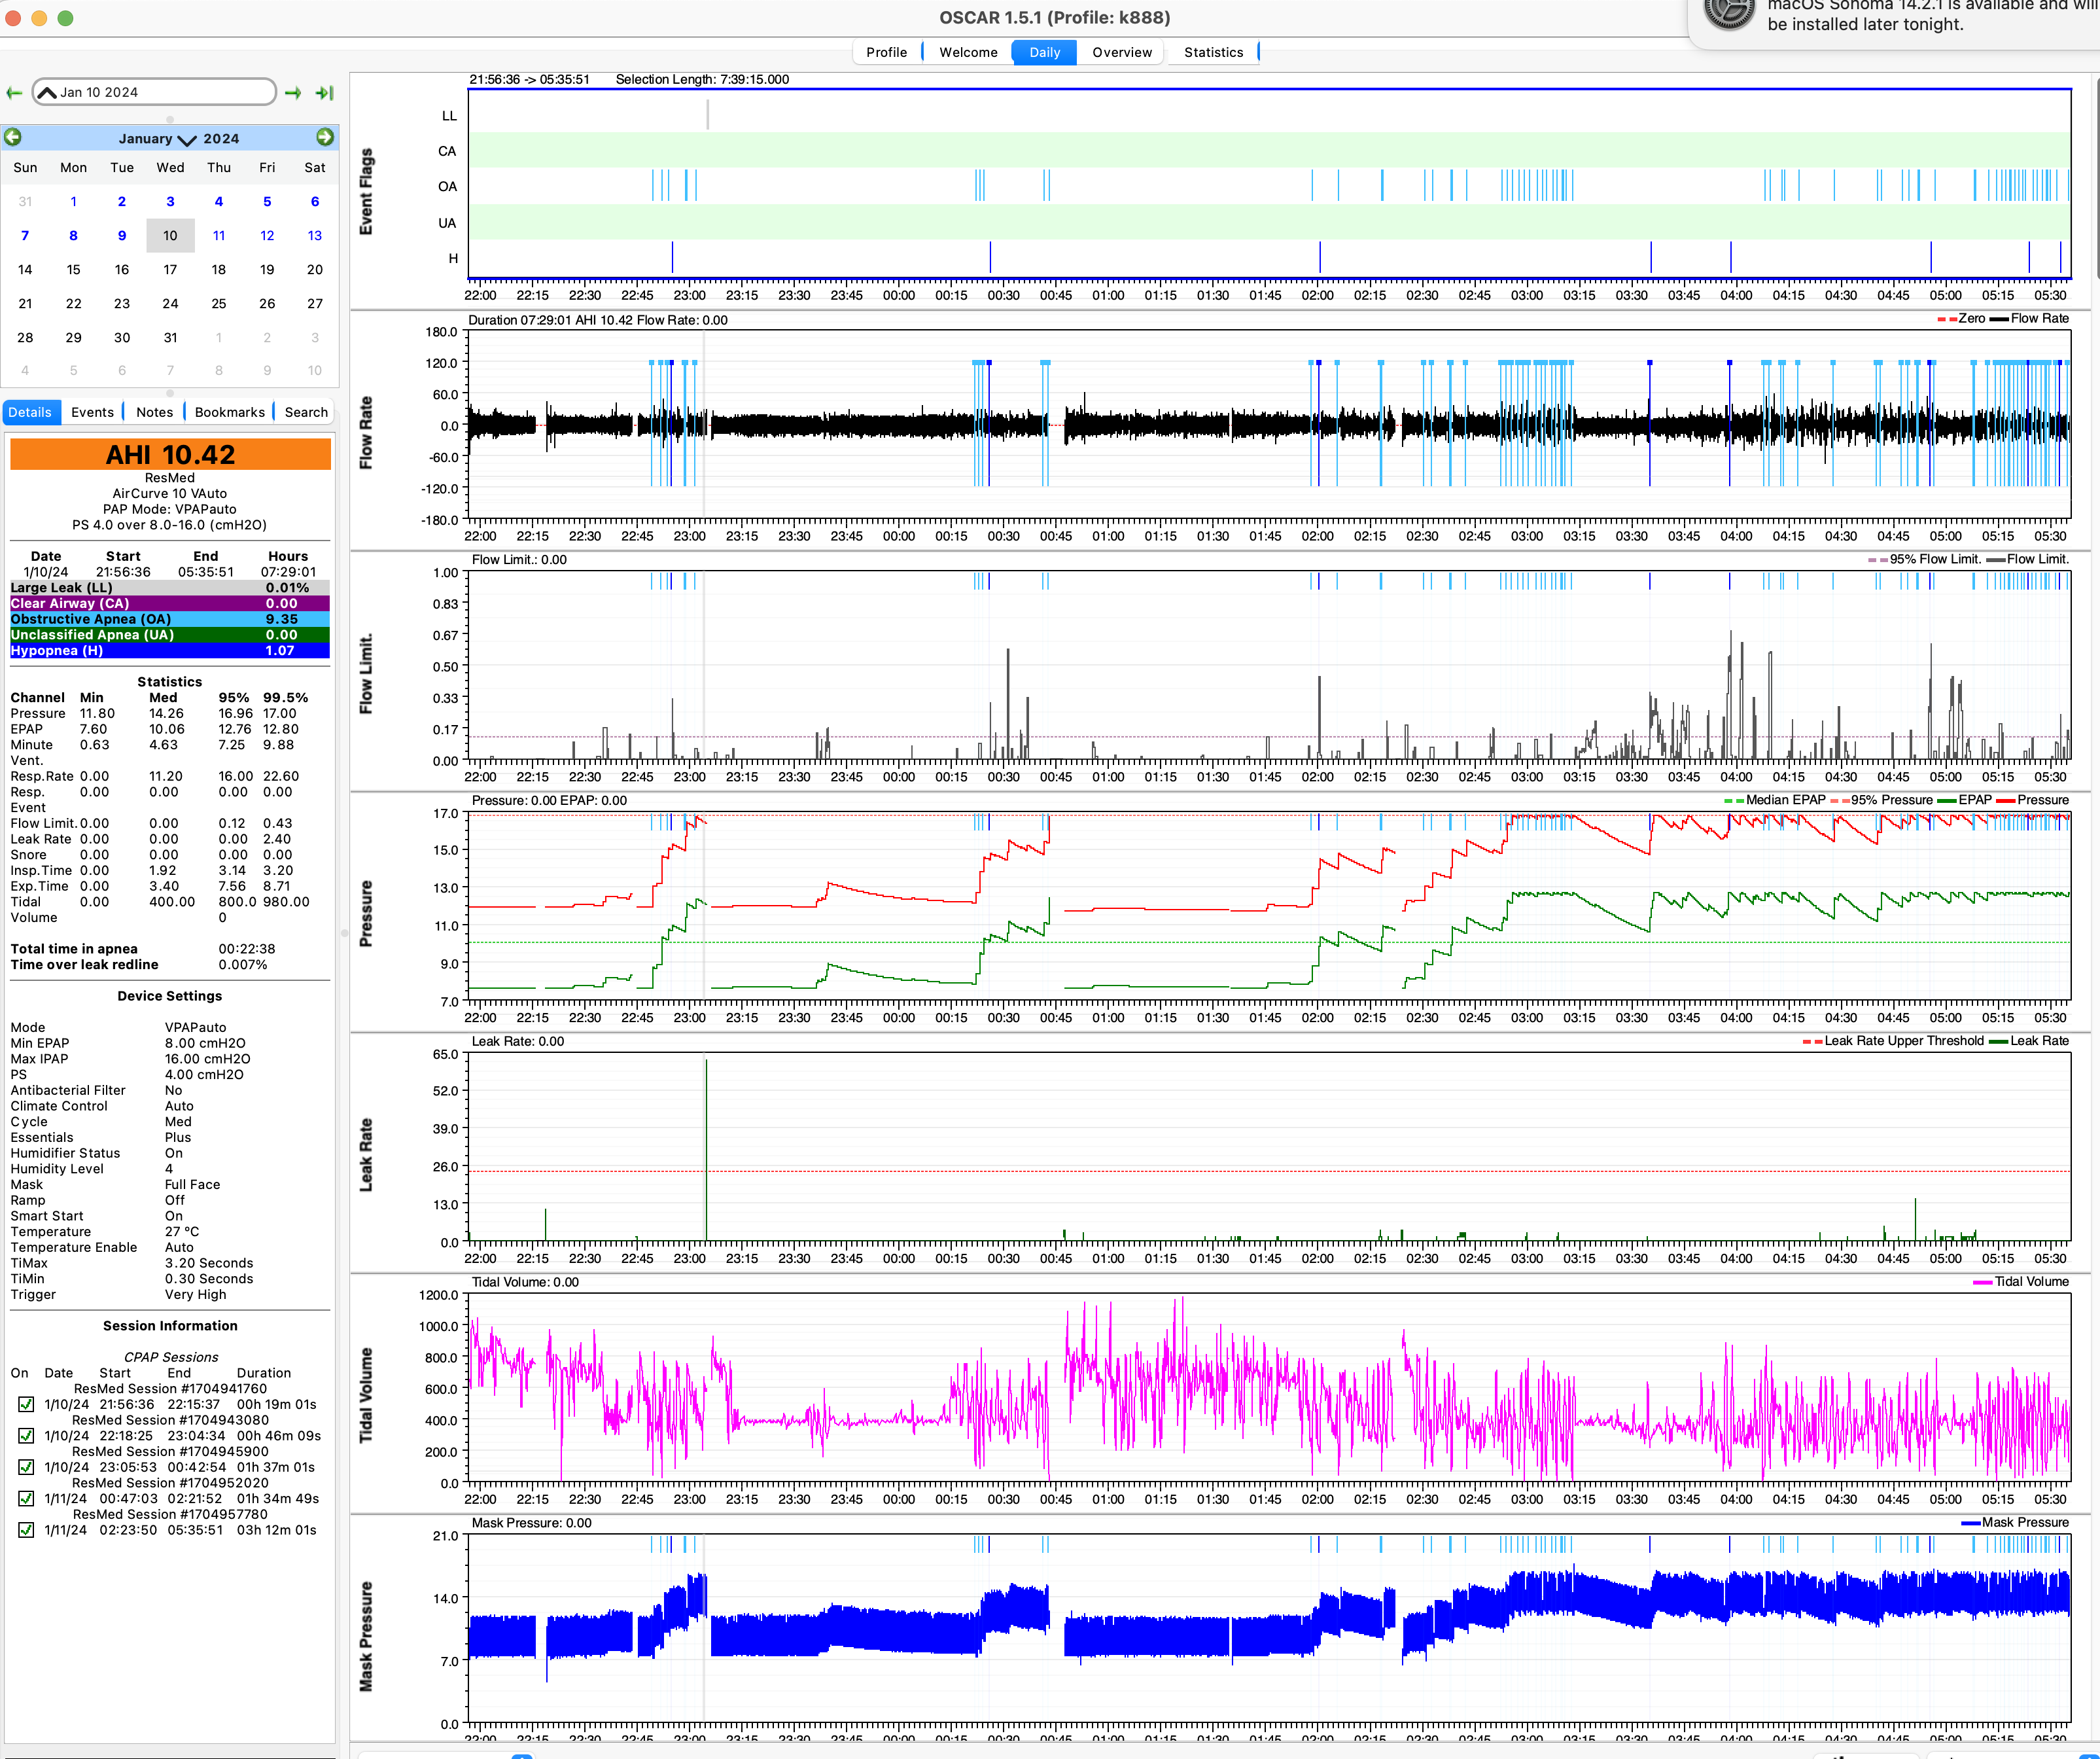Click the selected day 10 in calendar
This screenshot has height=1759, width=2100.
(x=170, y=236)
